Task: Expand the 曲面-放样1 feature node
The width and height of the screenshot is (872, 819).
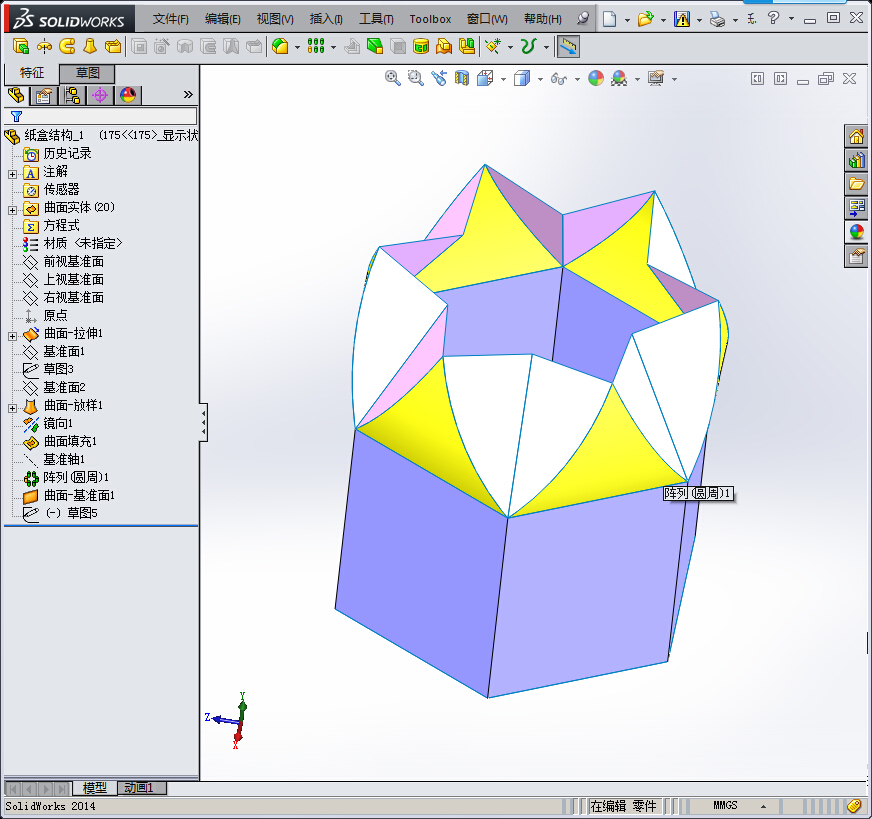Action: (12, 407)
